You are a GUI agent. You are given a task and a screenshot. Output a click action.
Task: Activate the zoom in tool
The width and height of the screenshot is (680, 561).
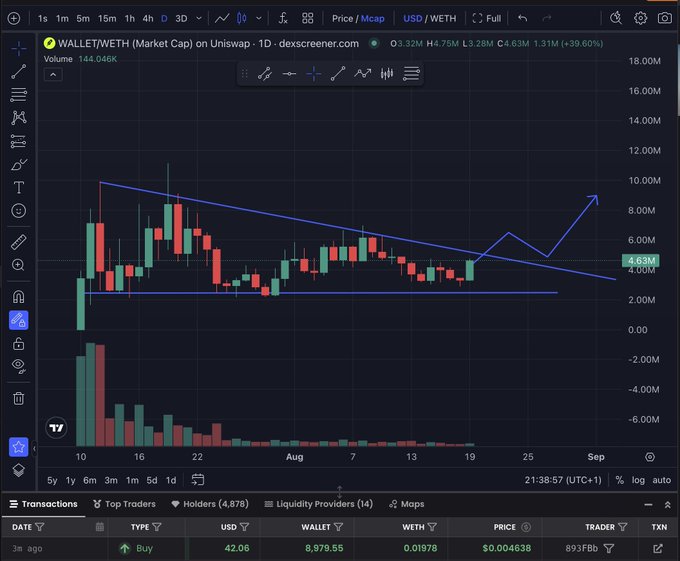pyautogui.click(x=19, y=265)
